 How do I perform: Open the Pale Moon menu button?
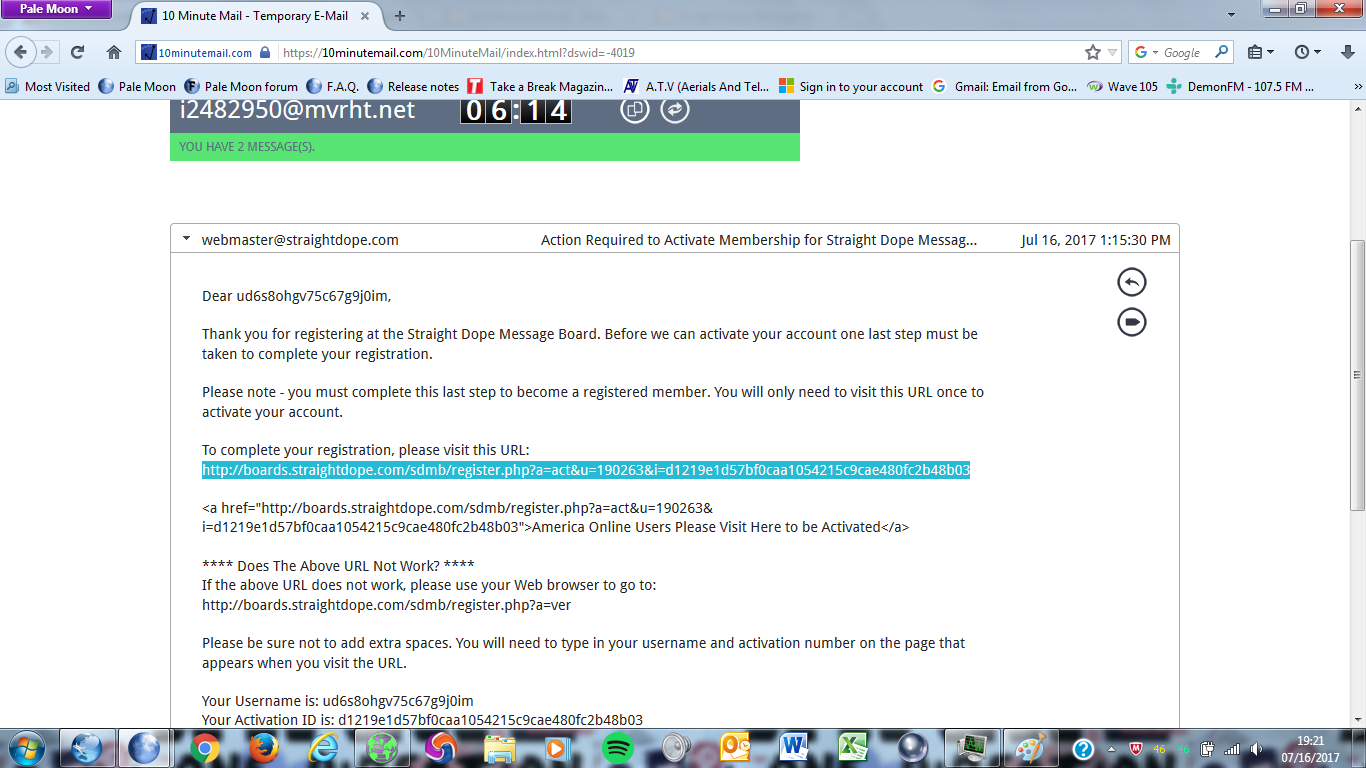55,9
